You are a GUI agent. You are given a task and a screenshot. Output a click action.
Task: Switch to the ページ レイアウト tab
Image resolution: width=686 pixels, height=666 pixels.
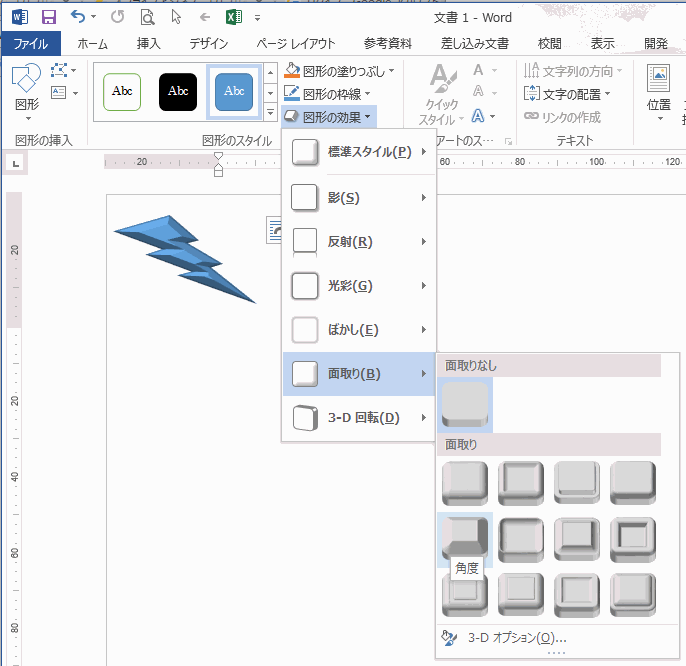pyautogui.click(x=296, y=43)
